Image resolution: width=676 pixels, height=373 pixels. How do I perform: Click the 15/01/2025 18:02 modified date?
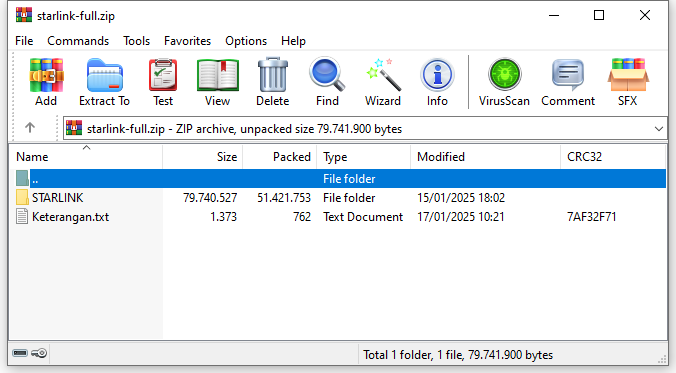coord(461,197)
